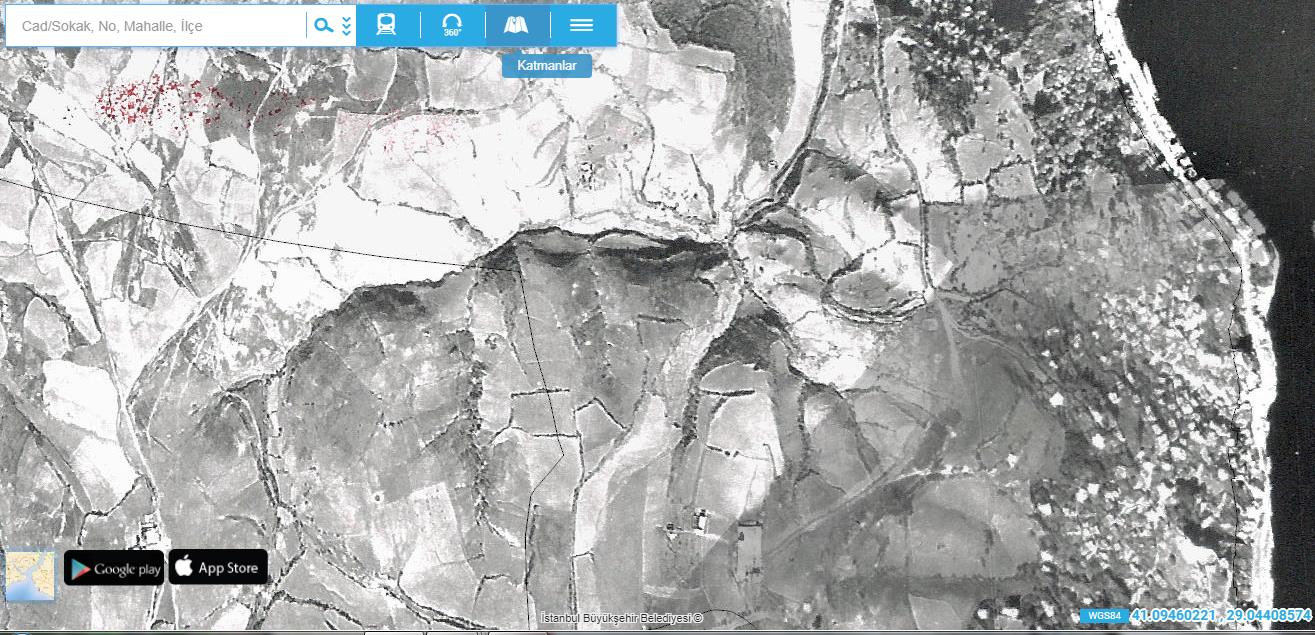Focus the Cad/Sokak address search field
Viewport: 1315px width, 635px height.
(x=157, y=26)
